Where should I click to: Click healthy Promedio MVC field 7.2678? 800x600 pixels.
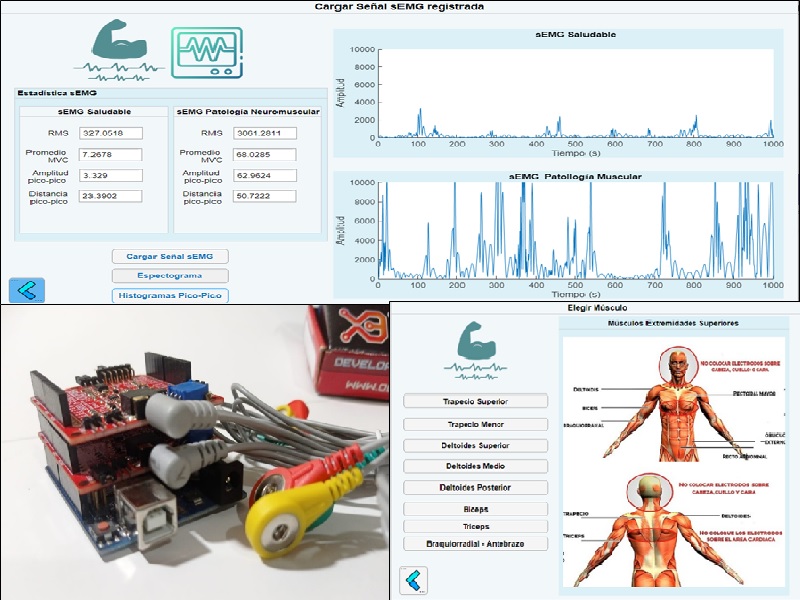111,155
